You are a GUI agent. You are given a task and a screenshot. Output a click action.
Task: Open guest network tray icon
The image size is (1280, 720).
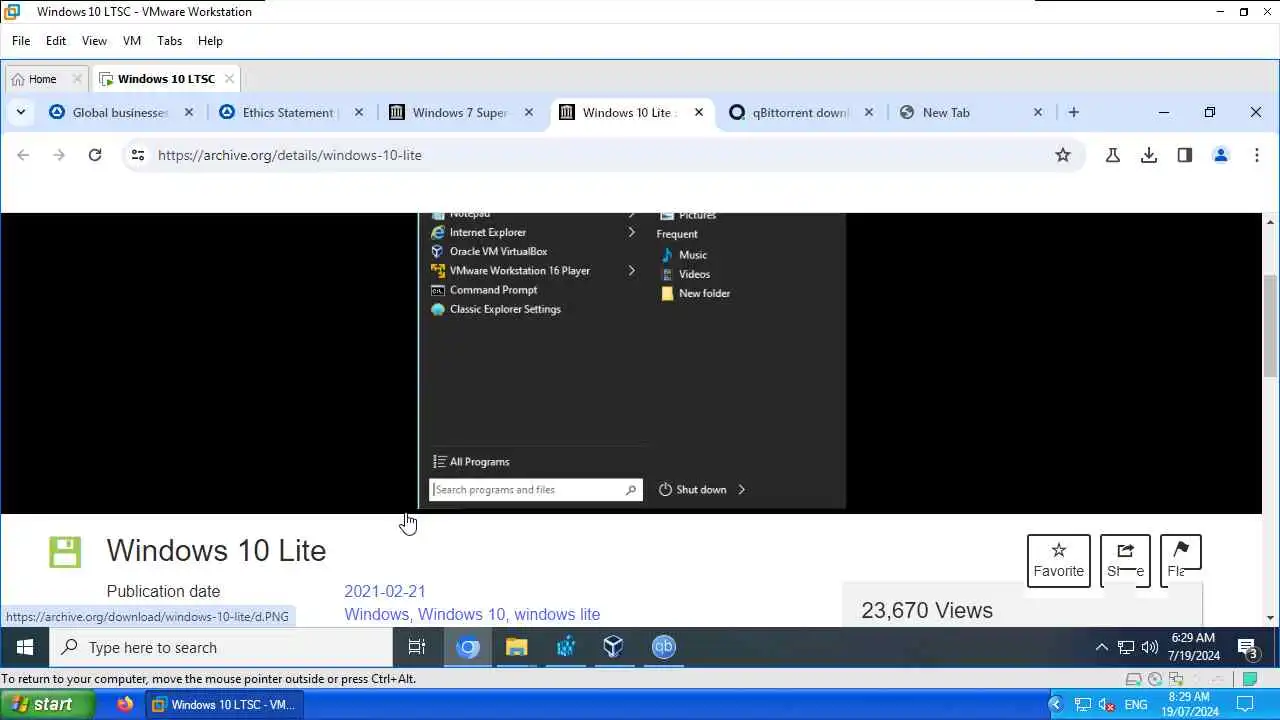pyautogui.click(x=1126, y=647)
